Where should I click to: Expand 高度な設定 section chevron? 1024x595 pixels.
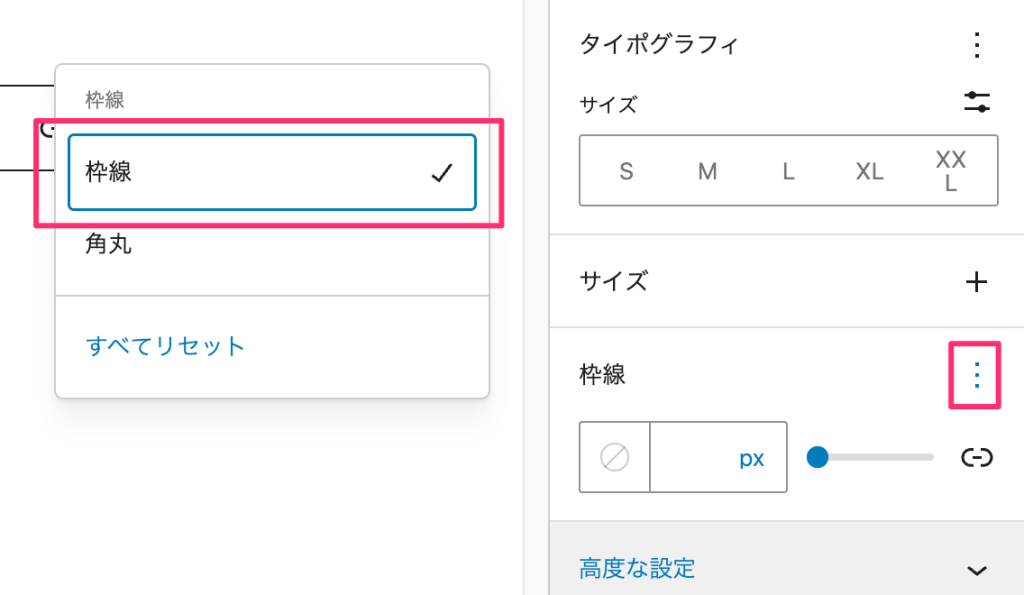point(976,570)
